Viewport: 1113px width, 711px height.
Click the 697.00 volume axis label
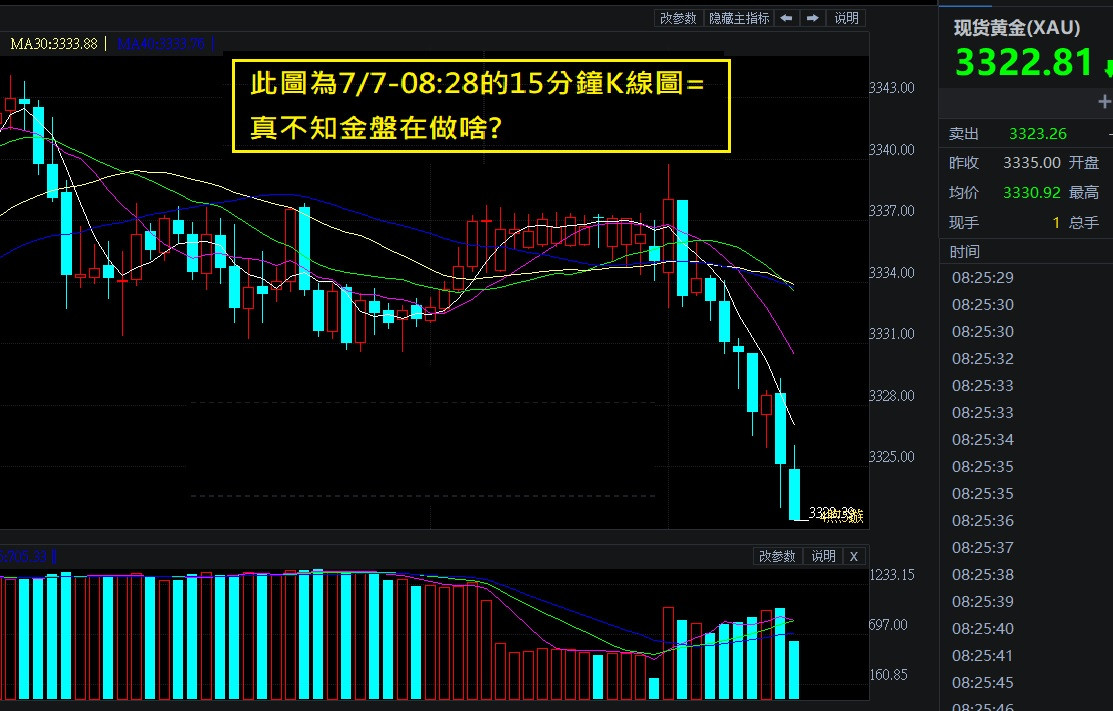[888, 624]
